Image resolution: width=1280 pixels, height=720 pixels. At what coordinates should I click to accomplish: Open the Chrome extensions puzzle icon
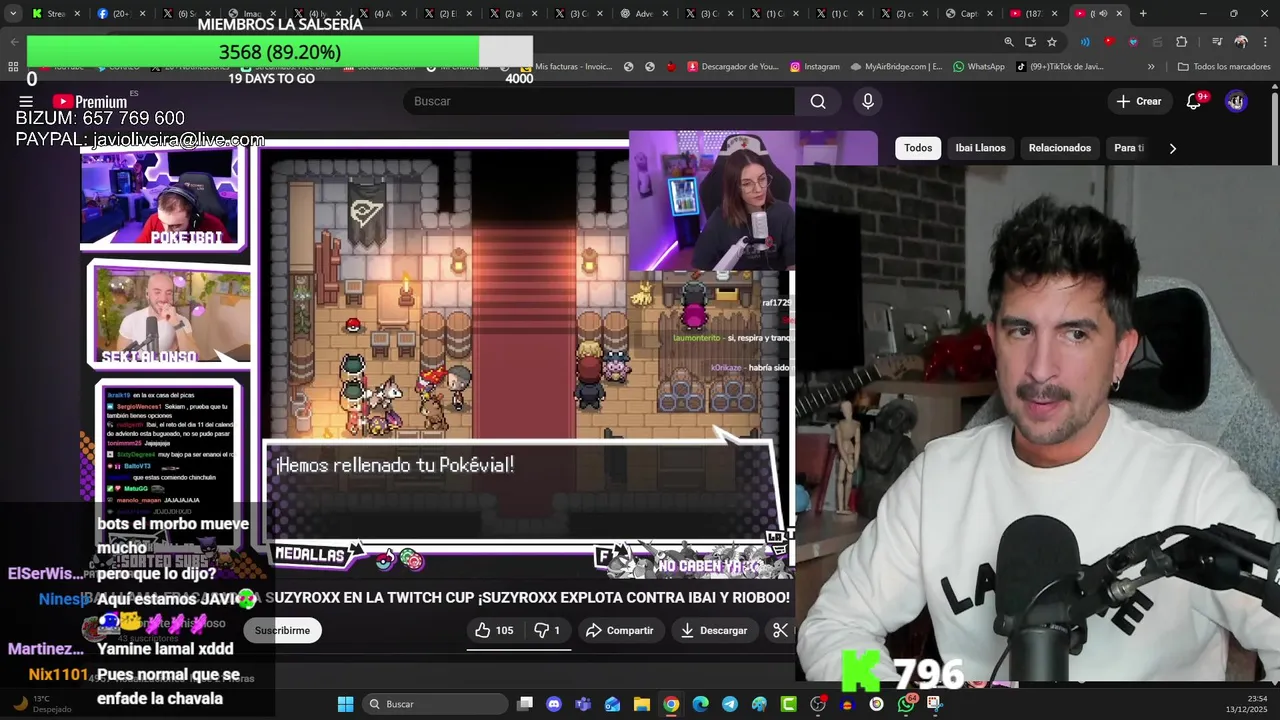(x=1182, y=42)
